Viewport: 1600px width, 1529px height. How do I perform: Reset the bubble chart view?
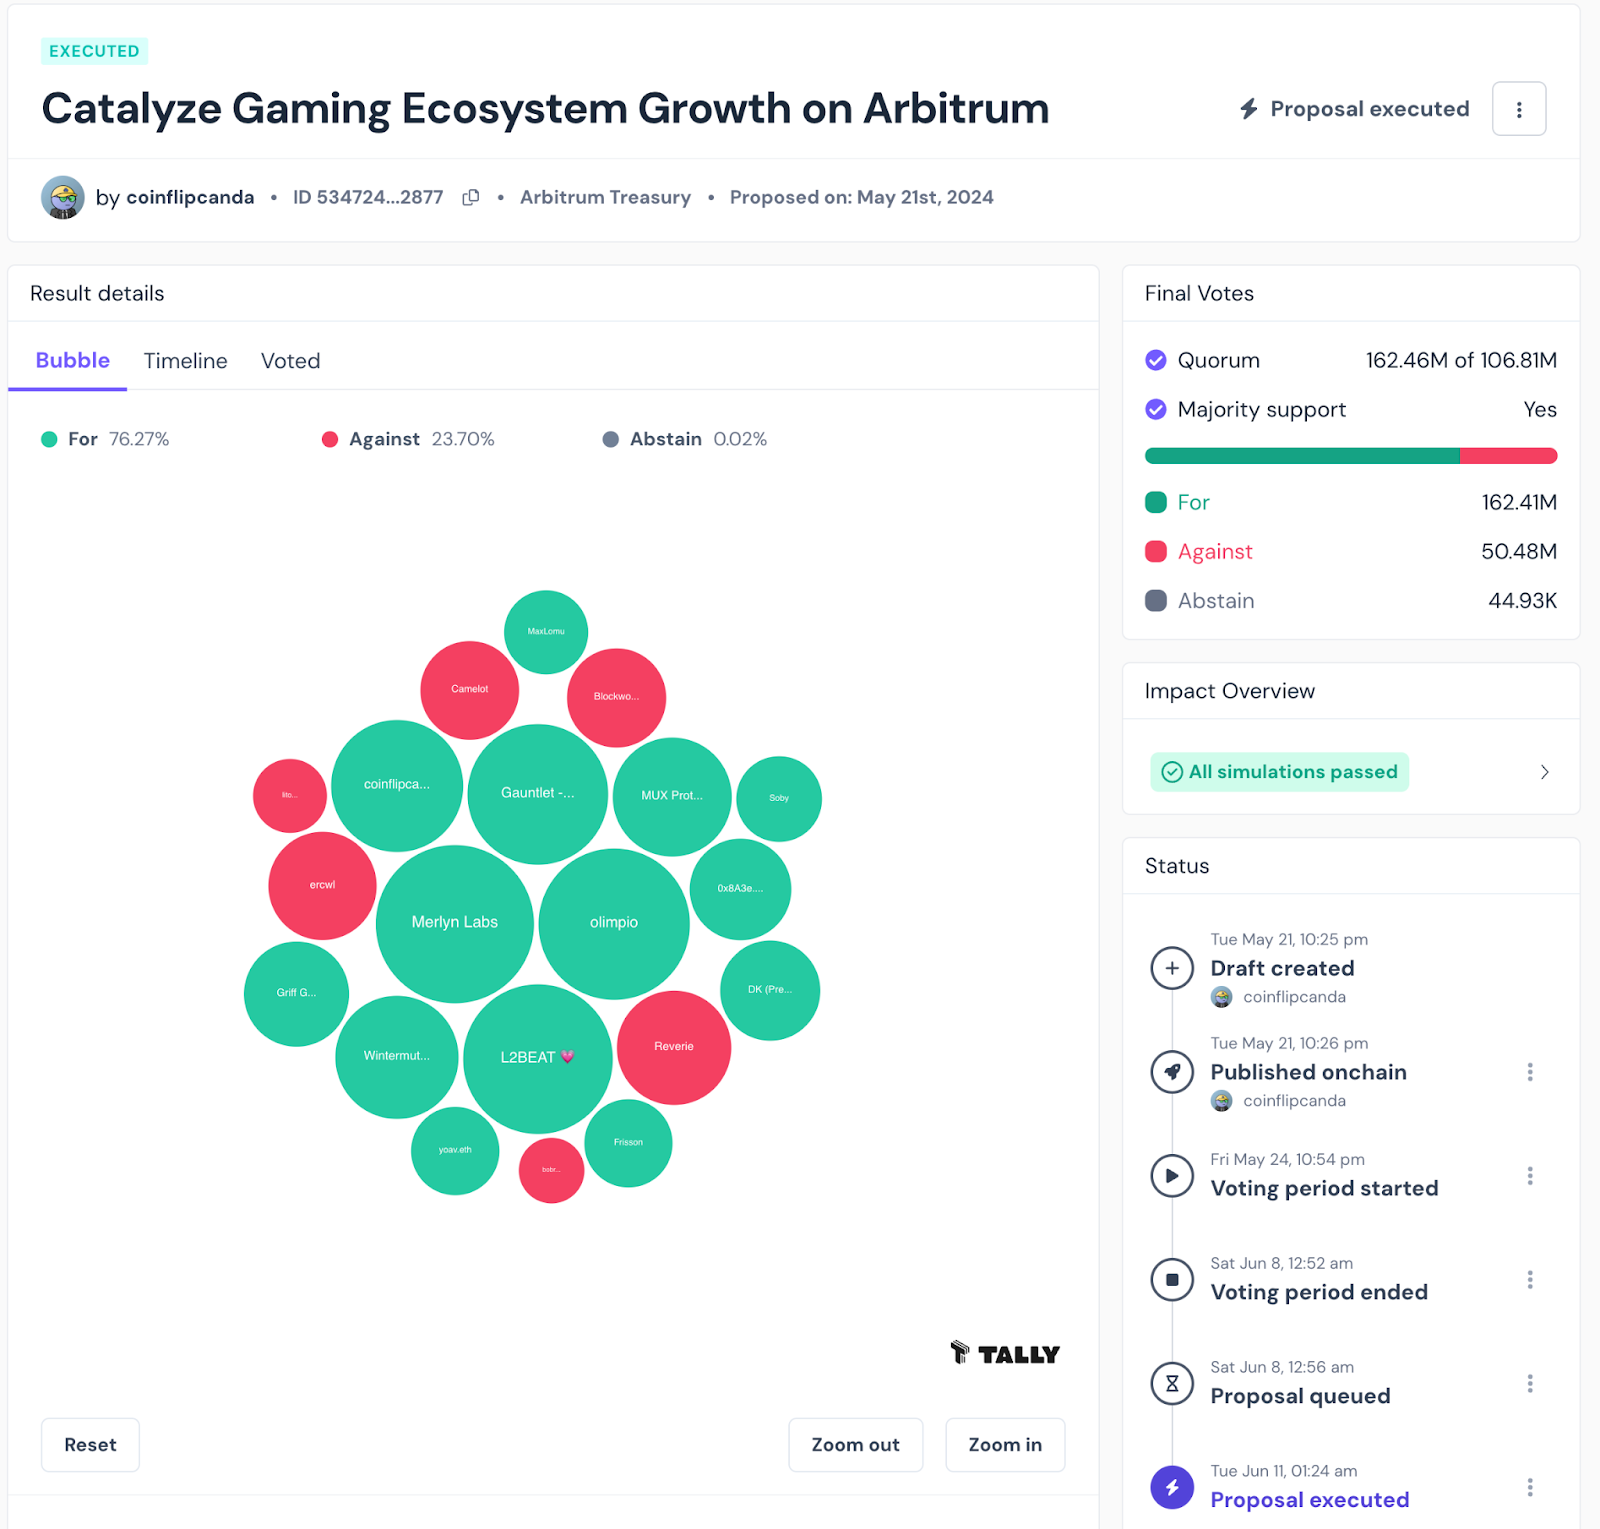89,1444
